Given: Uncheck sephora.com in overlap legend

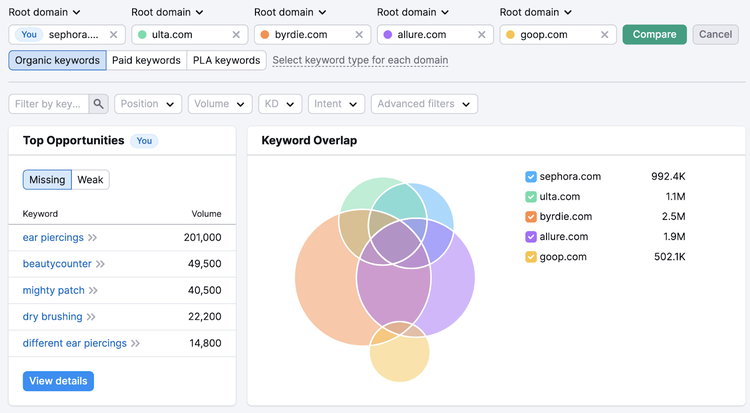Looking at the screenshot, I should tap(531, 177).
